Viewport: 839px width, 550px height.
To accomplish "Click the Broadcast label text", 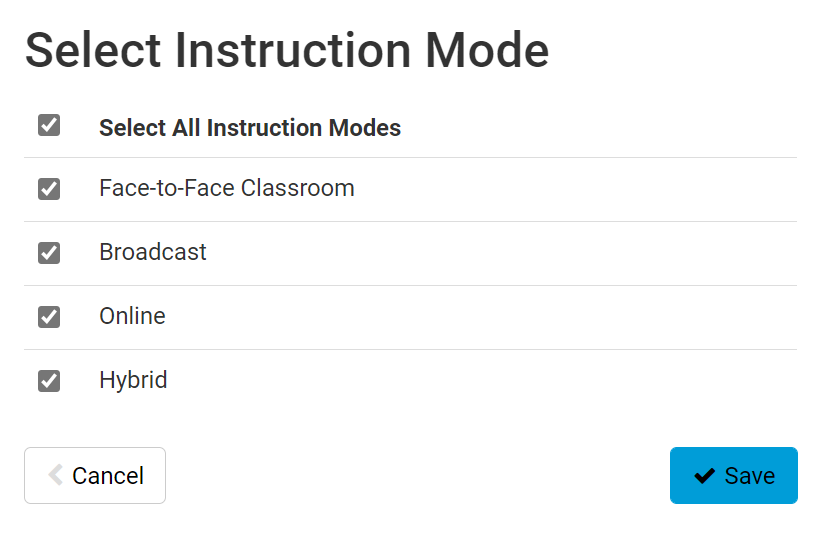I will point(153,252).
